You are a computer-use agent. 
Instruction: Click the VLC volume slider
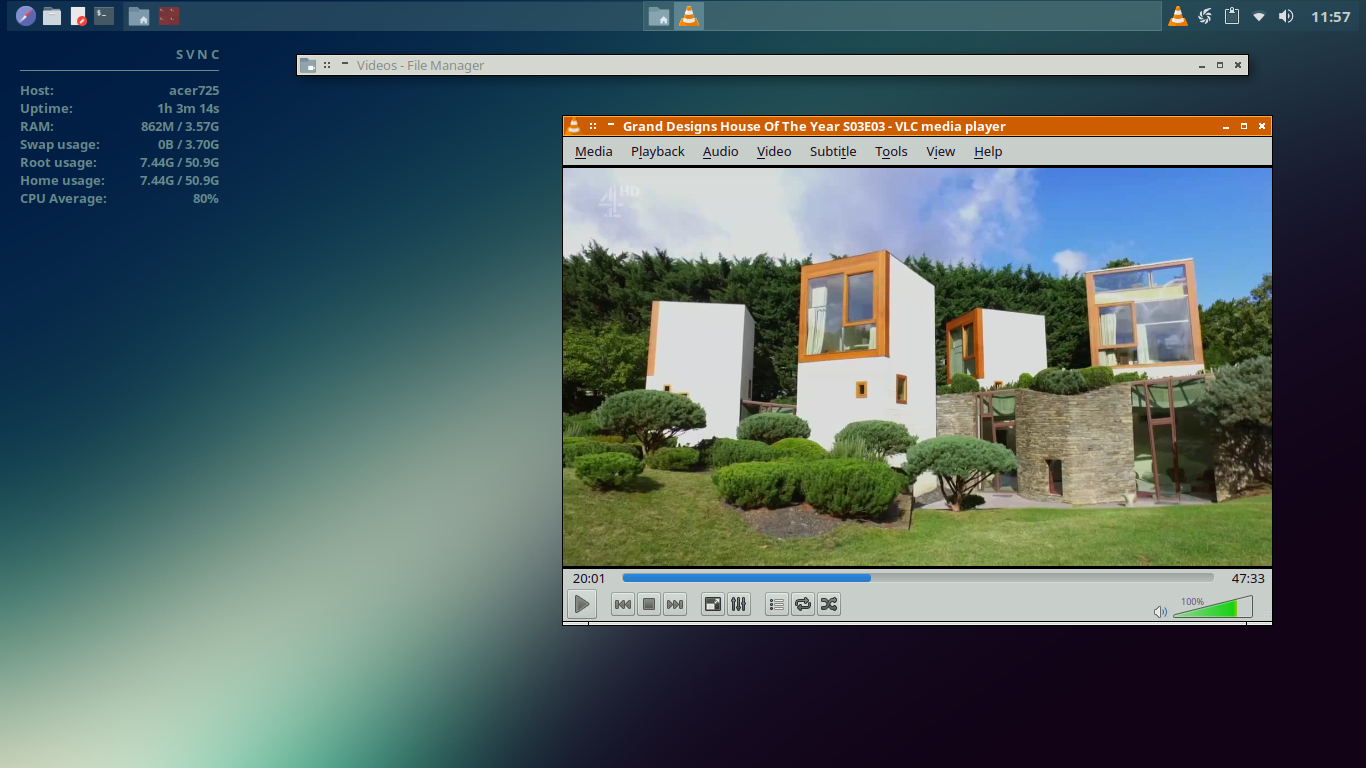point(1212,608)
